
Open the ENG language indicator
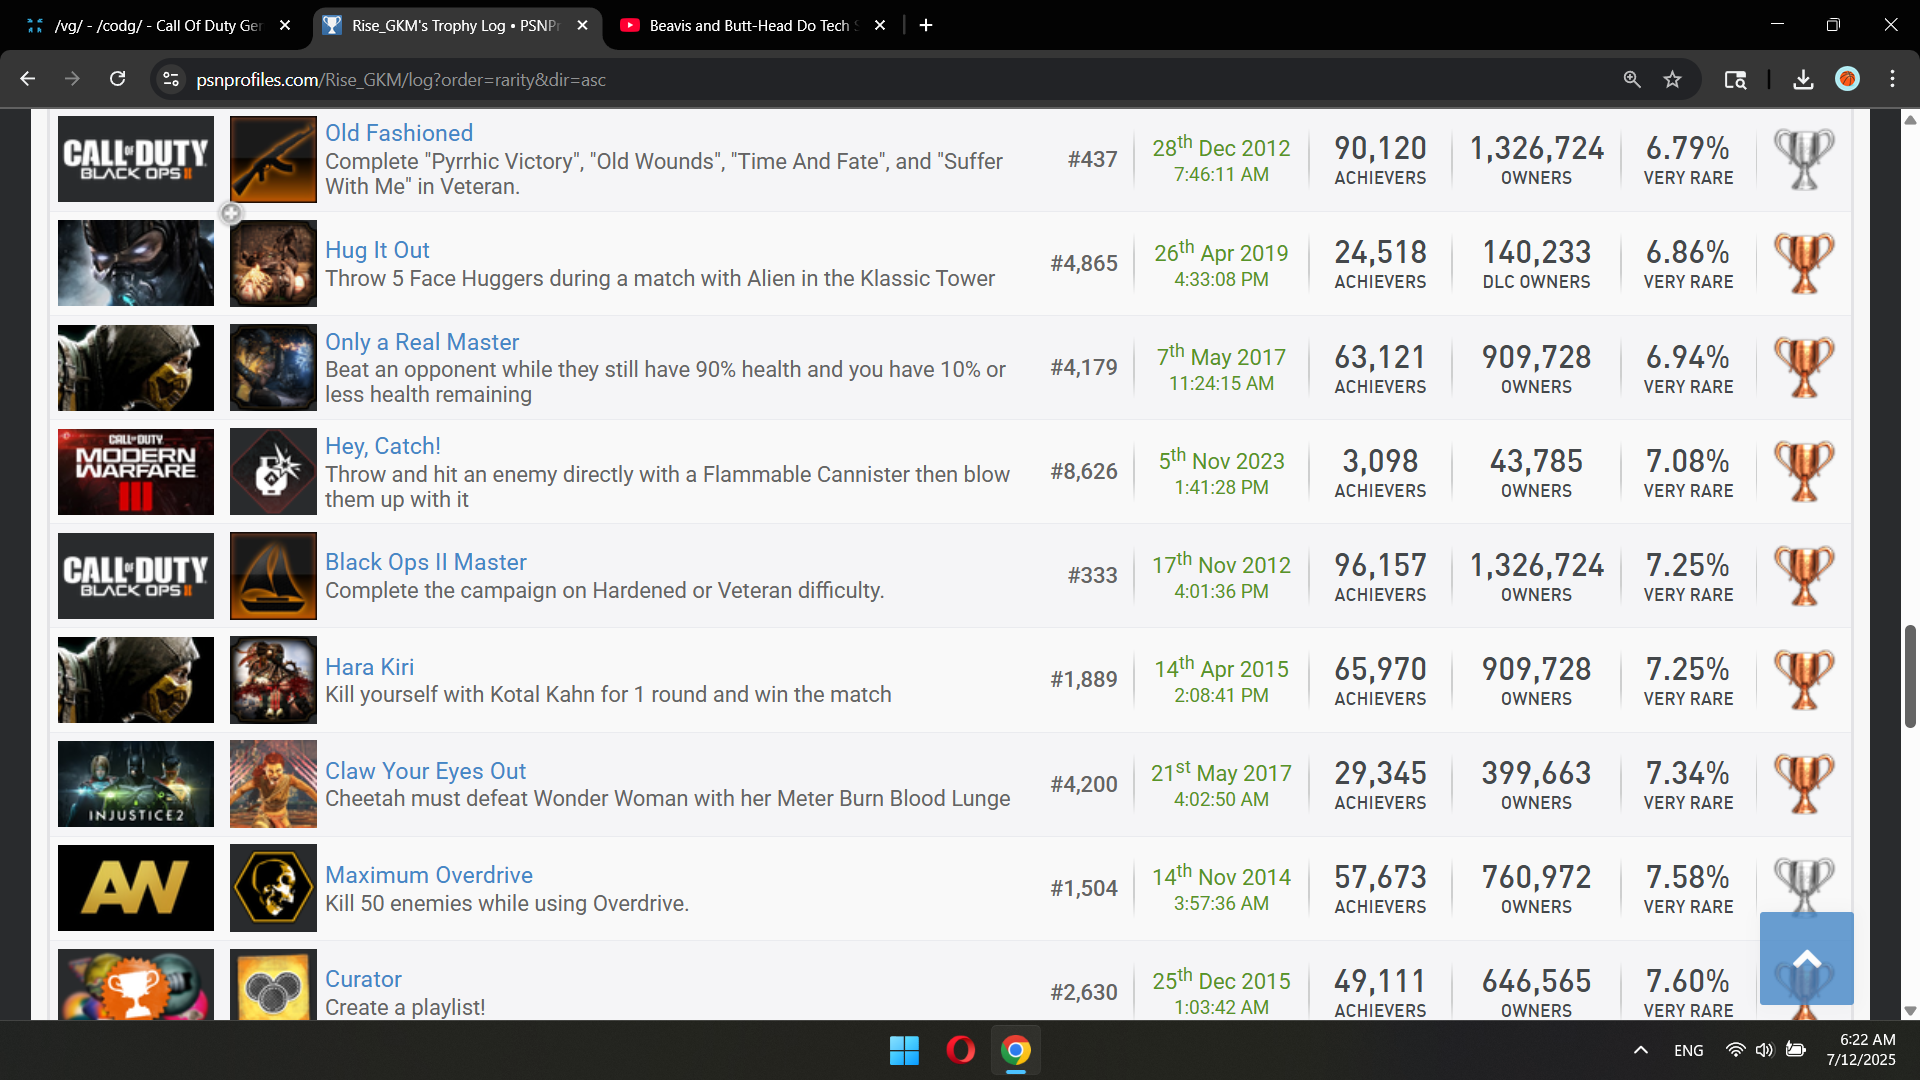point(1689,1051)
